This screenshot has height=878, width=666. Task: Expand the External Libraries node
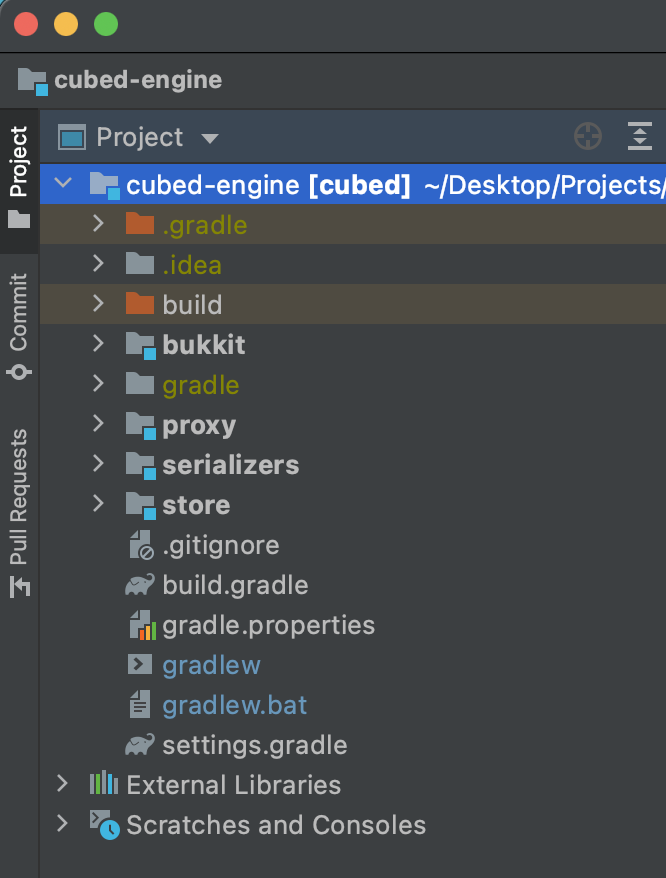[63, 784]
